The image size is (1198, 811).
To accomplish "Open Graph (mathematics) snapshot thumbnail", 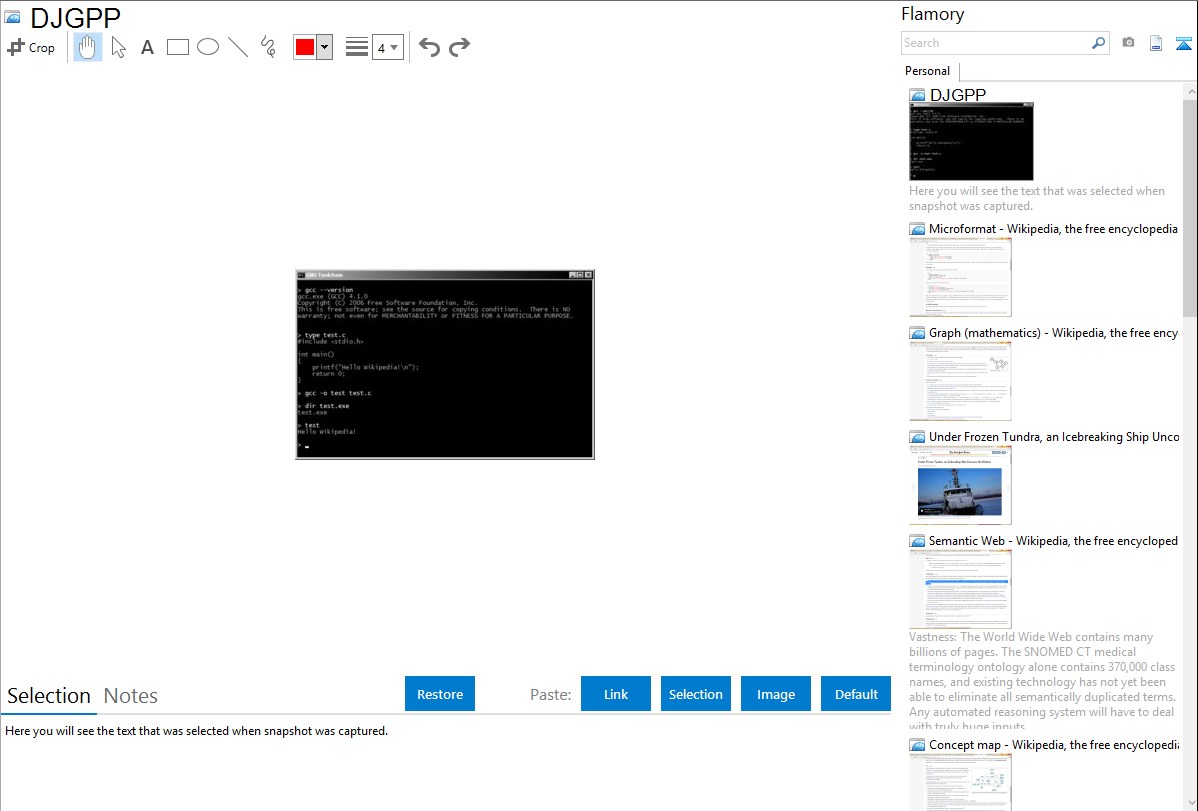I will pyautogui.click(x=960, y=381).
